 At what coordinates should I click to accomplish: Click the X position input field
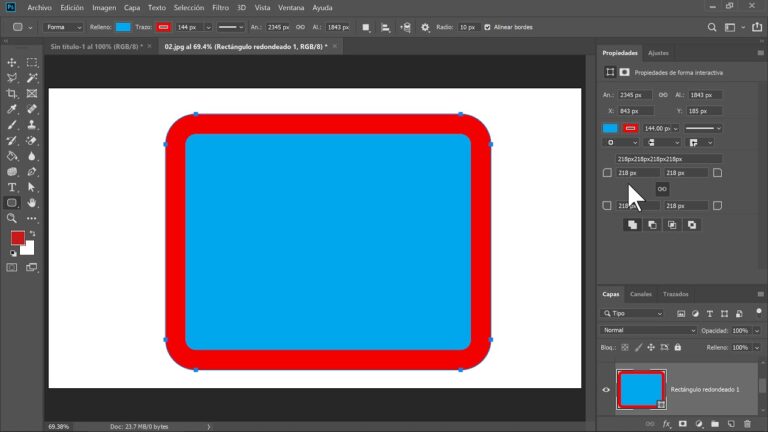[x=636, y=111]
